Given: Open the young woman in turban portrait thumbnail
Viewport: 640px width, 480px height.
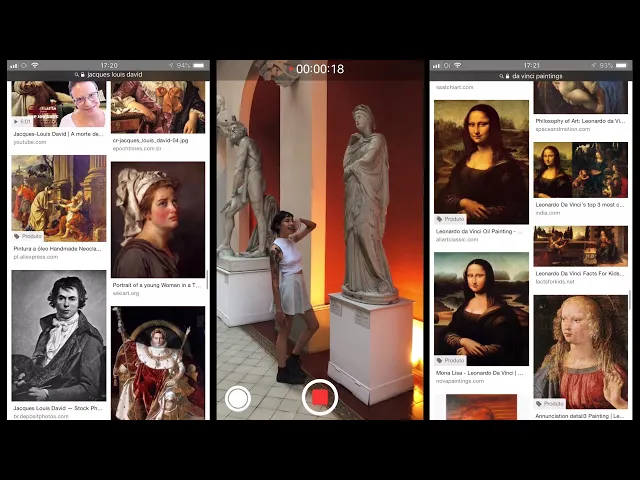Looking at the screenshot, I should click(x=158, y=220).
